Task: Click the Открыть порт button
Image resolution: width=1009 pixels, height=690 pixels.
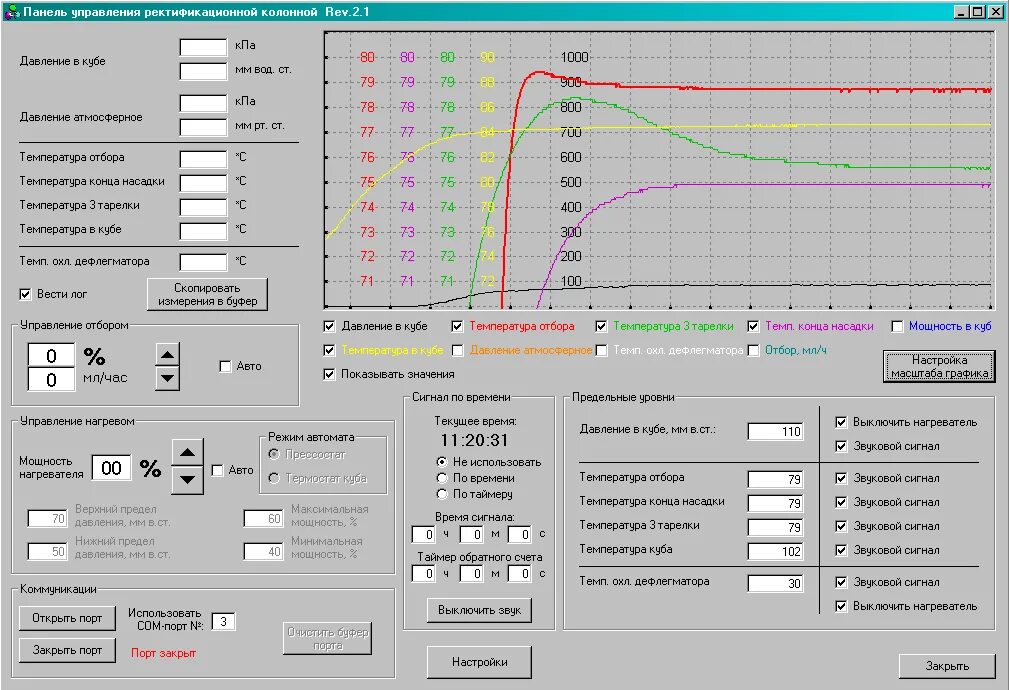Action: click(67, 618)
